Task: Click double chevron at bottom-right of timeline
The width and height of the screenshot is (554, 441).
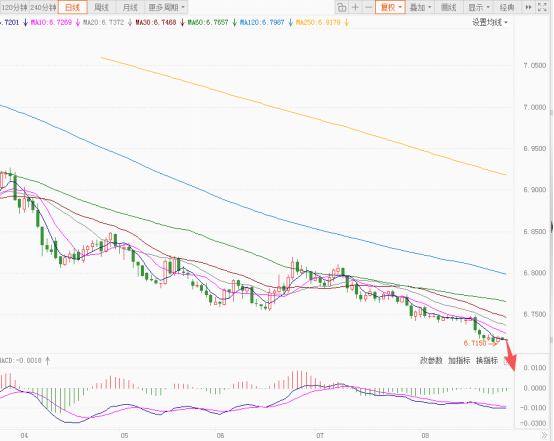Action: pos(544,435)
